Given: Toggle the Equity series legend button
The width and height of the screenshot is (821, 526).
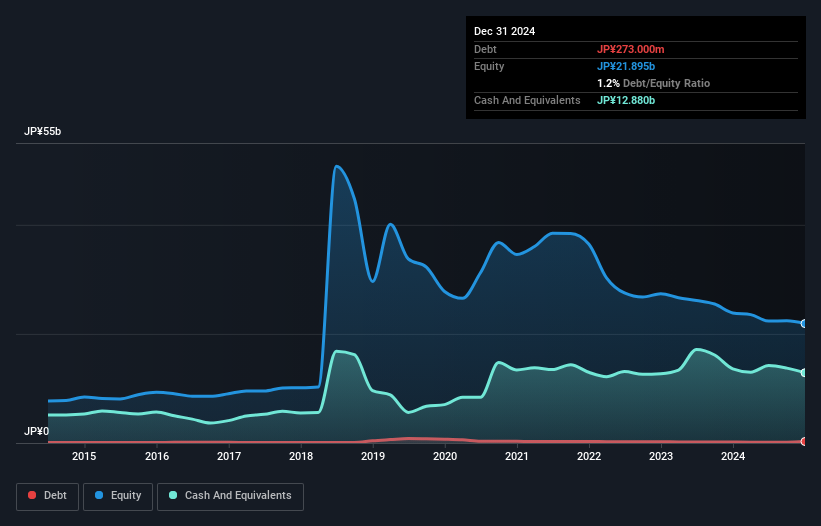Looking at the screenshot, I should (x=118, y=496).
